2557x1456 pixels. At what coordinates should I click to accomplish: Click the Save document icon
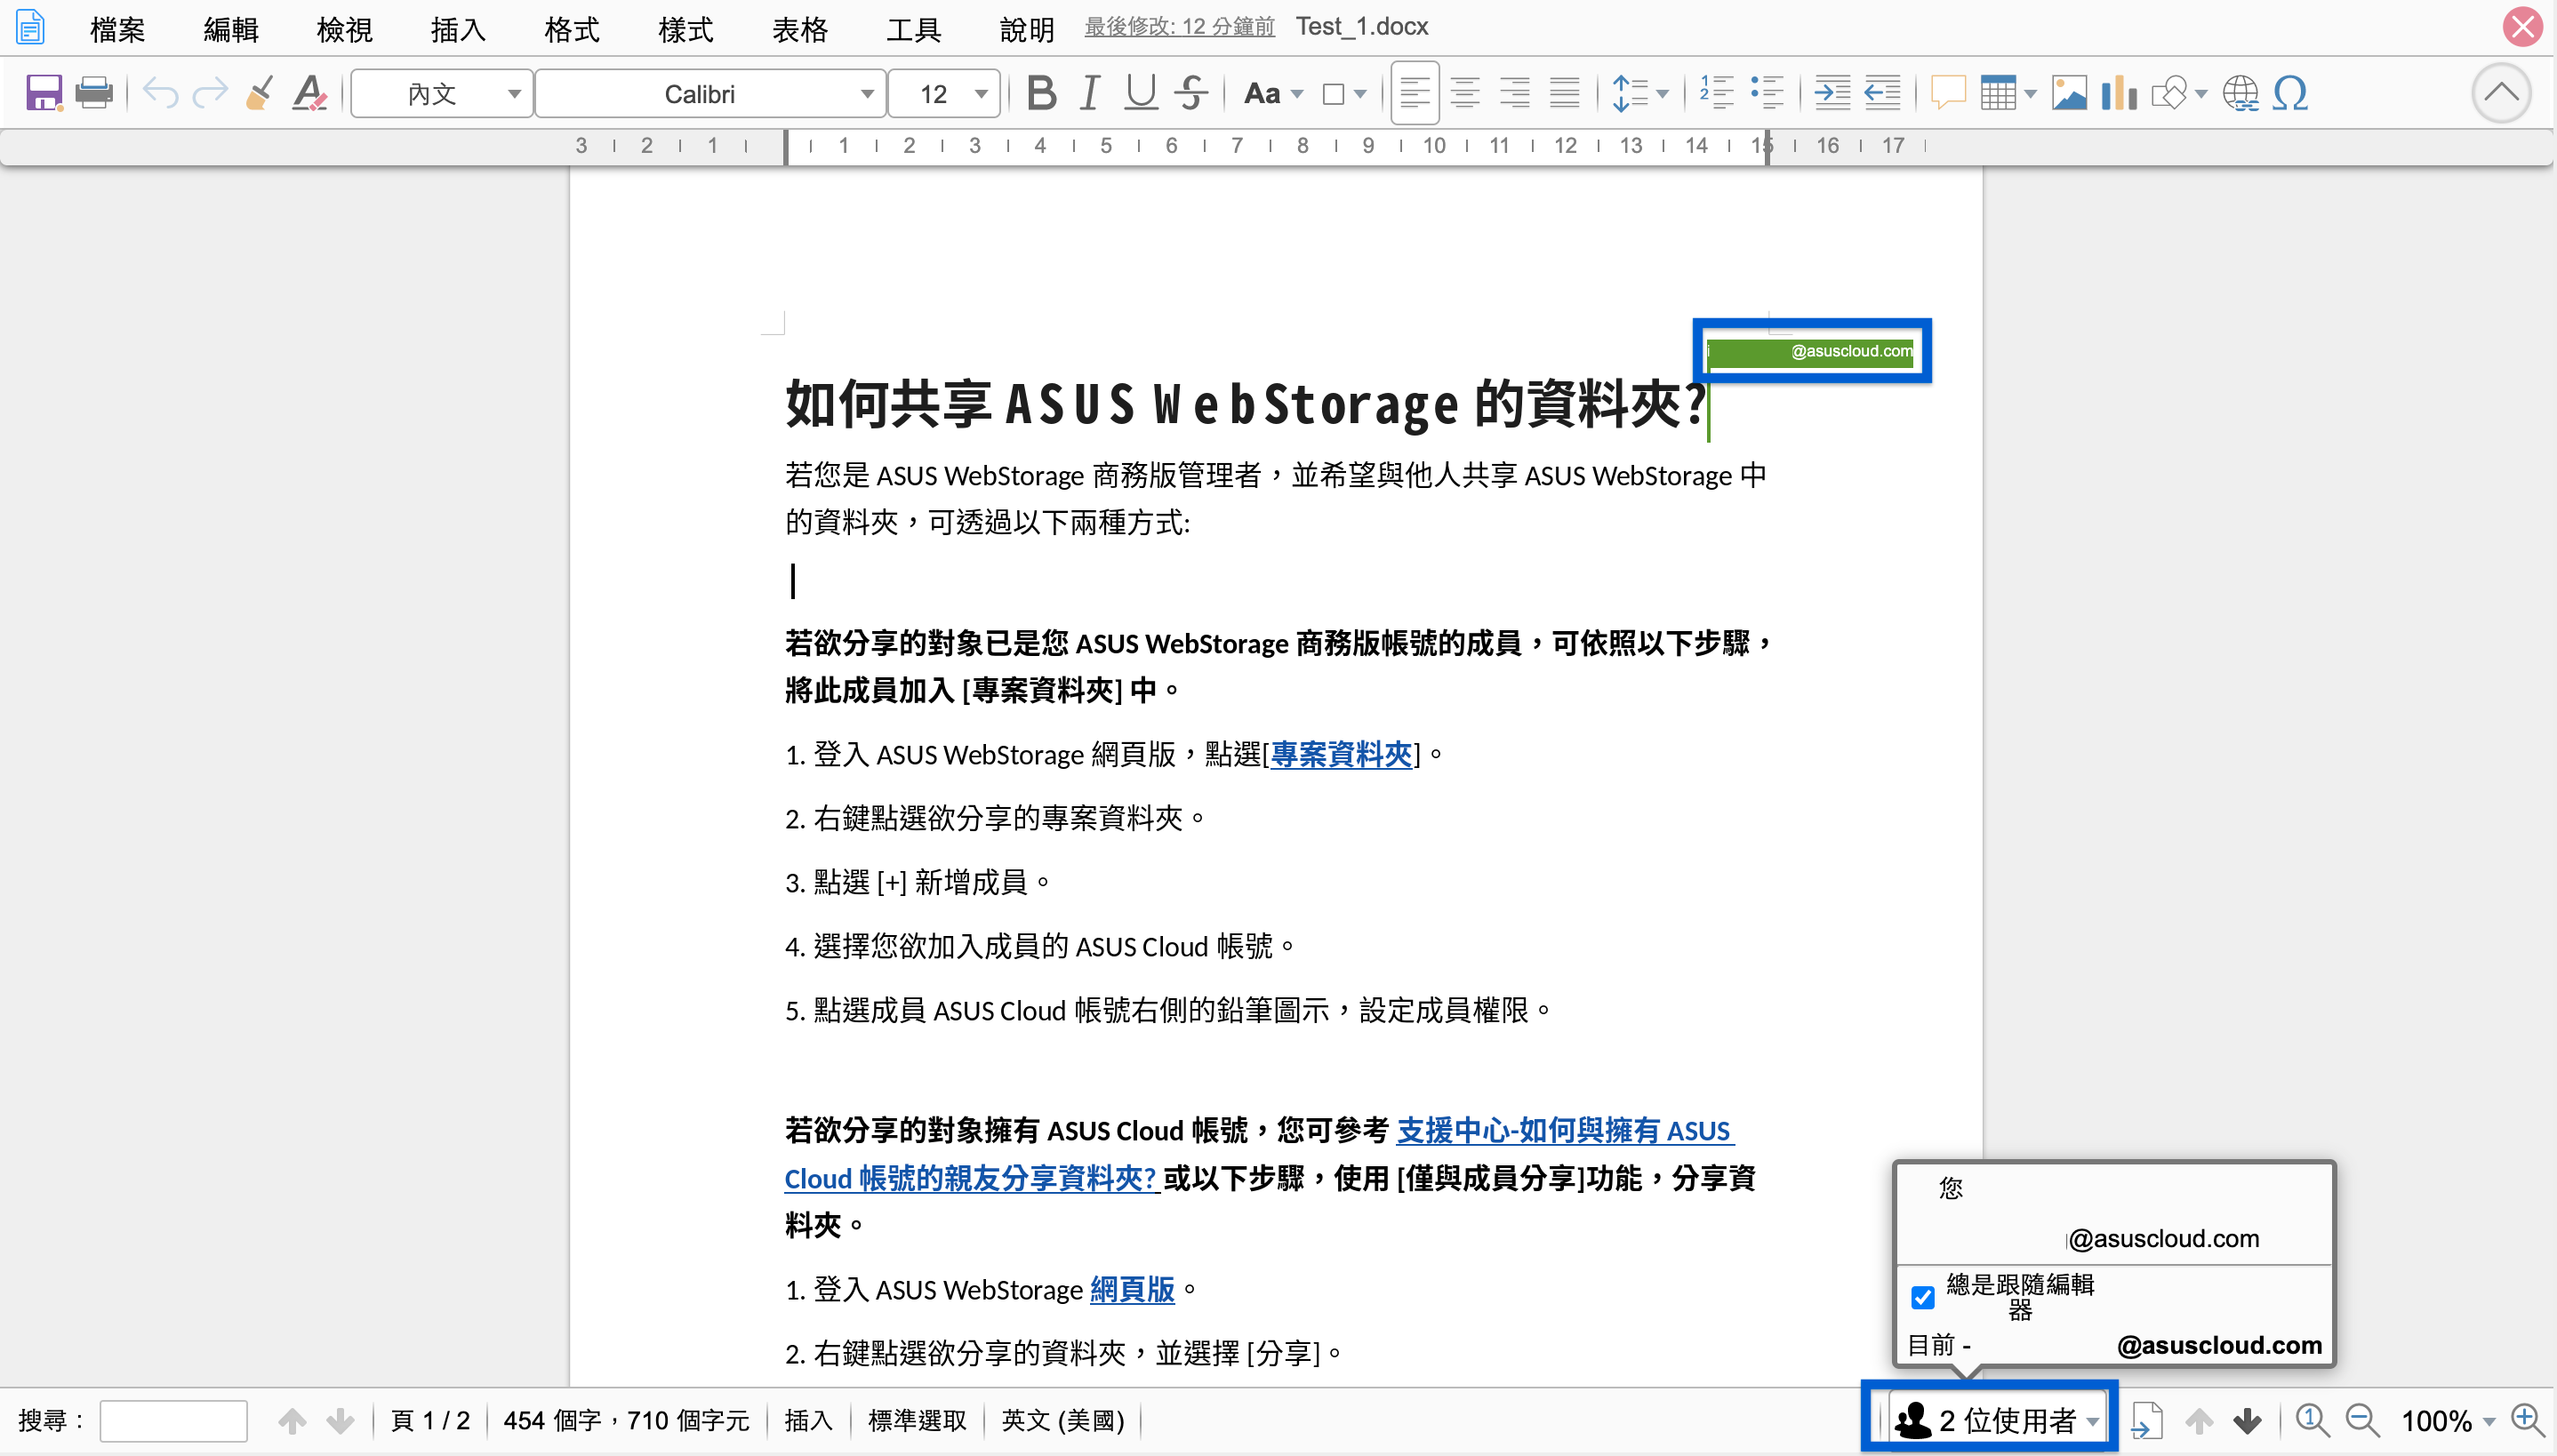click(x=44, y=94)
